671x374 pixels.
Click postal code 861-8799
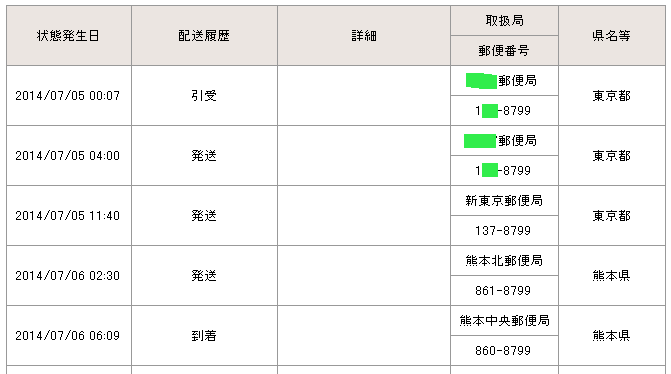503,291
